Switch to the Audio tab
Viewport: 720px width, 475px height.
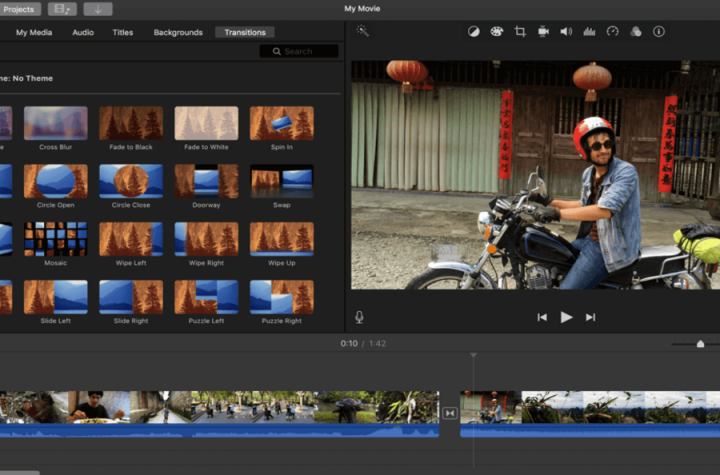83,32
